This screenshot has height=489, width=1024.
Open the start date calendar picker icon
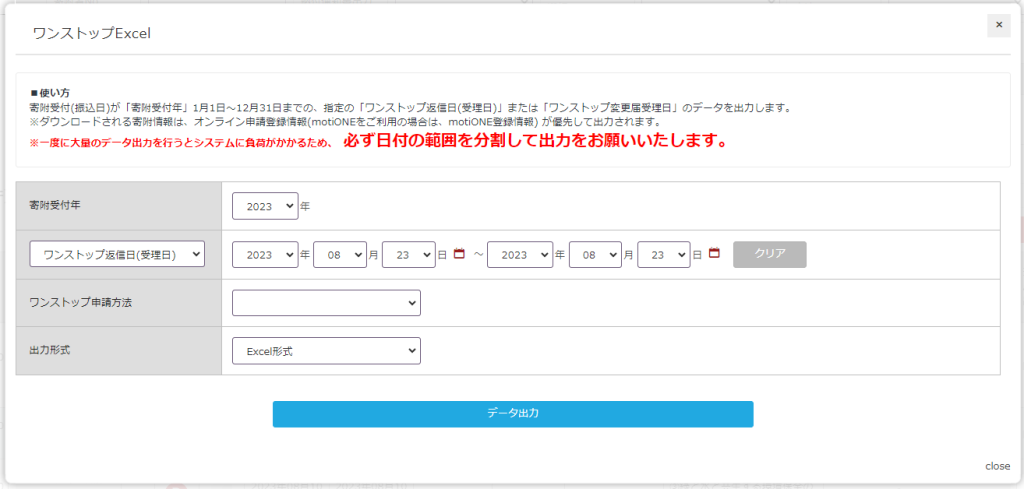[459, 254]
